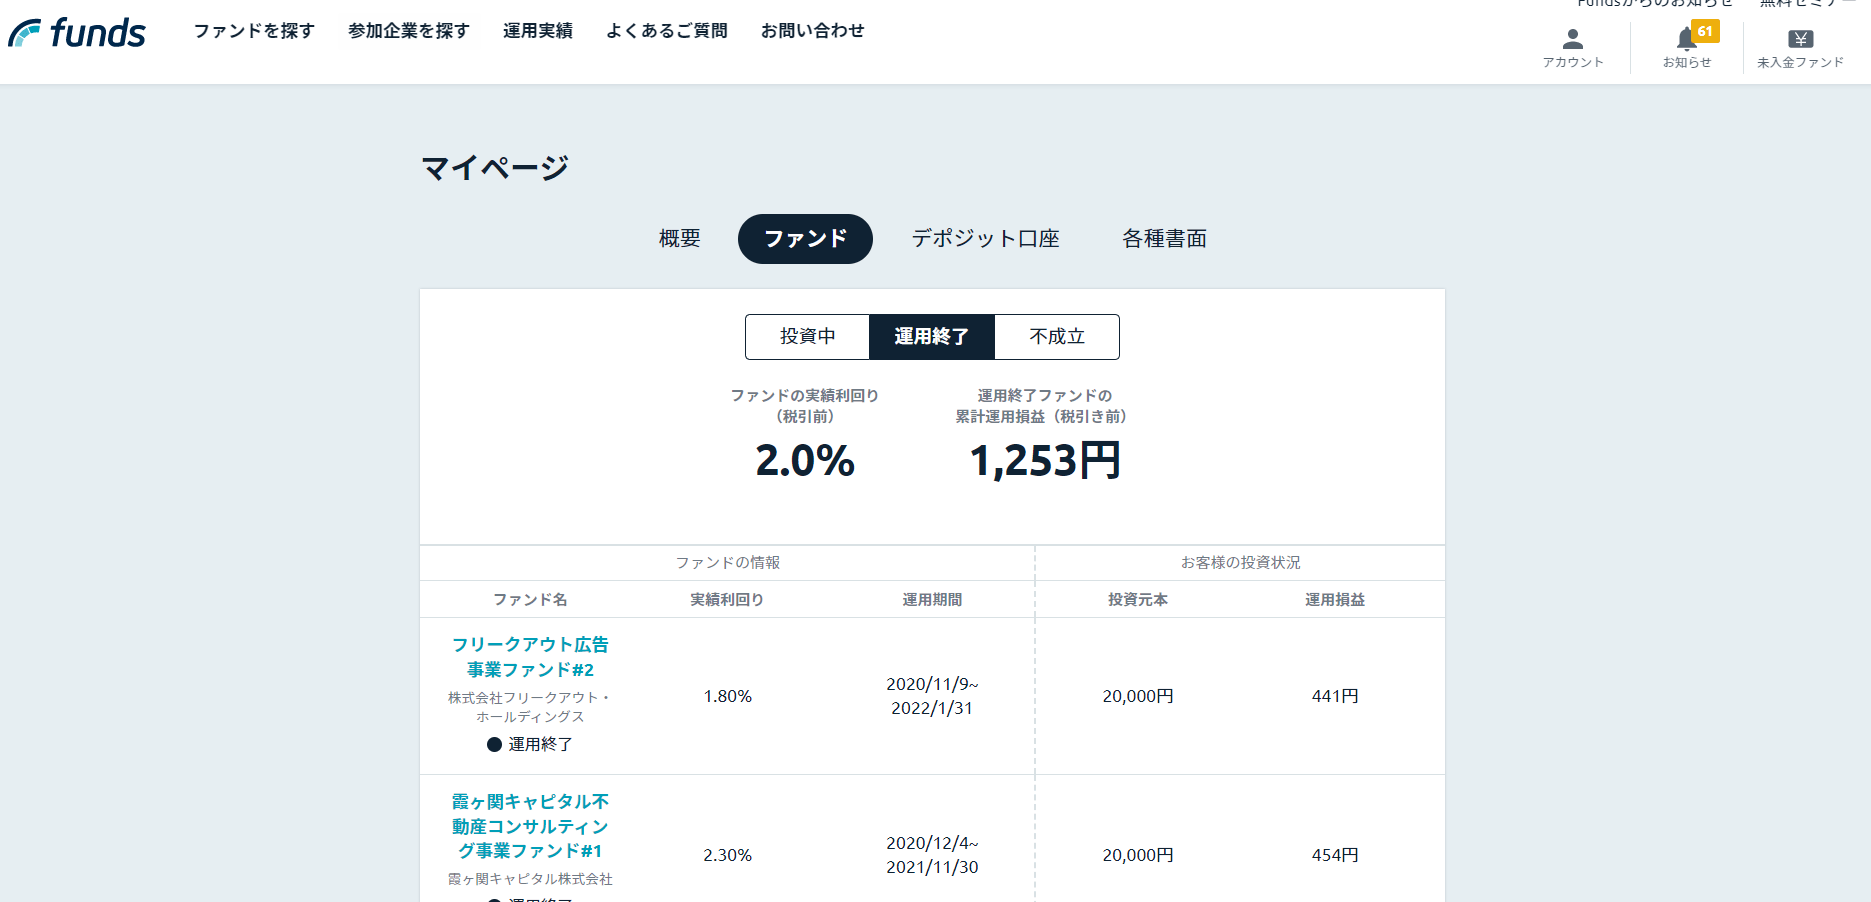Click the 454円 profit value
Viewport: 1871px width, 902px height.
pyautogui.click(x=1335, y=855)
